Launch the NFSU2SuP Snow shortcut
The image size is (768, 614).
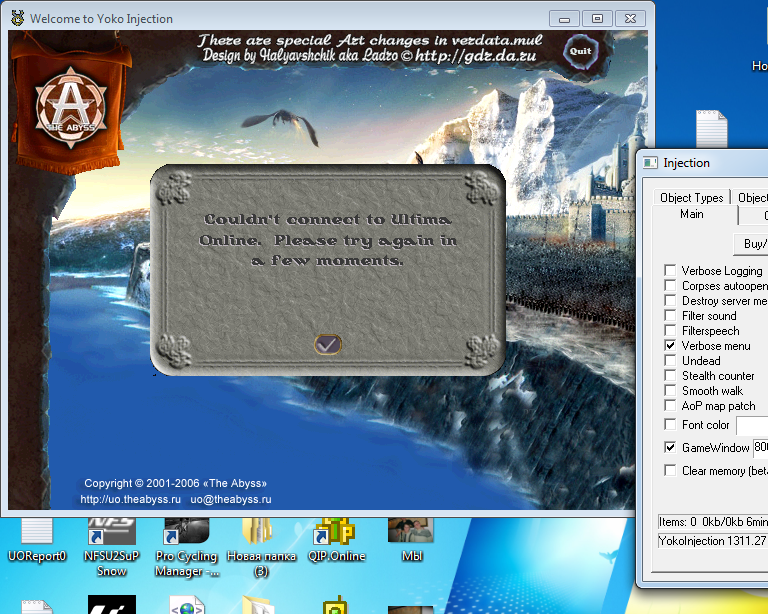coord(111,538)
